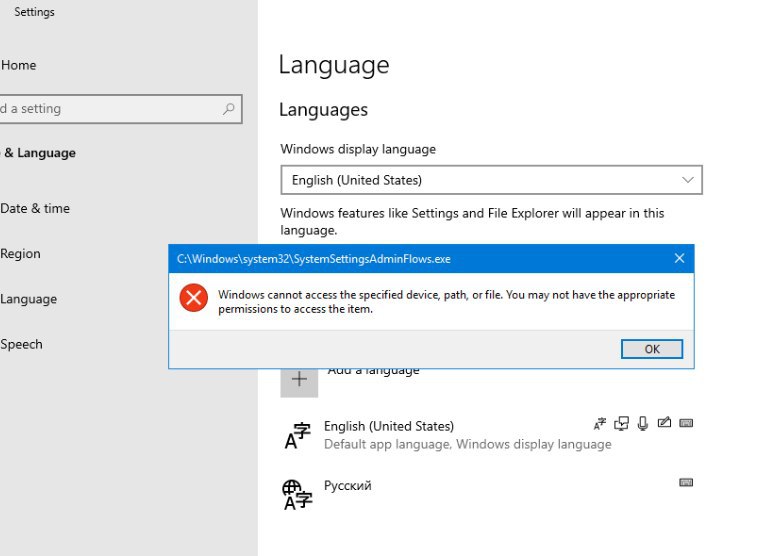Click the English language A-character icon
The width and height of the screenshot is (776, 556).
(x=297, y=436)
